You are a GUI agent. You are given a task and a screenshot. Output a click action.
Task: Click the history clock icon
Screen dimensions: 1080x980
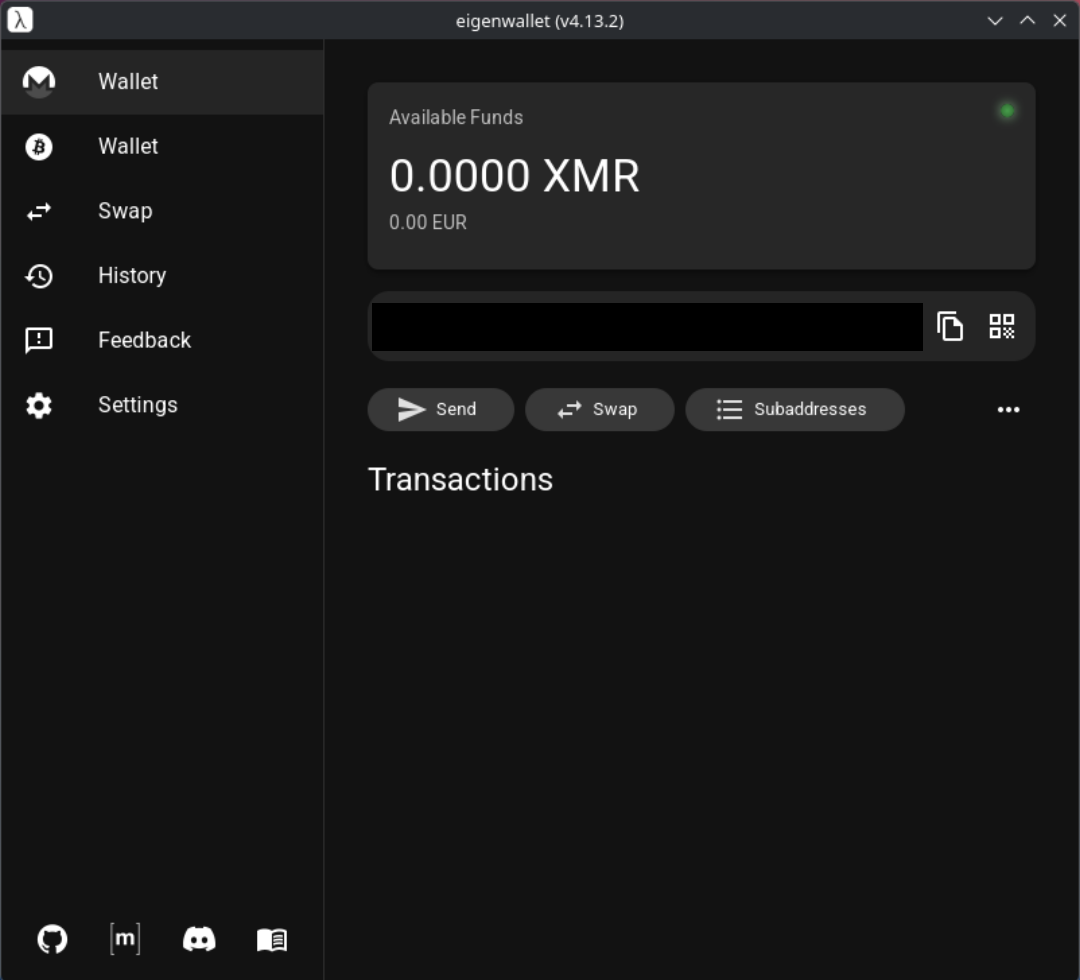point(39,276)
